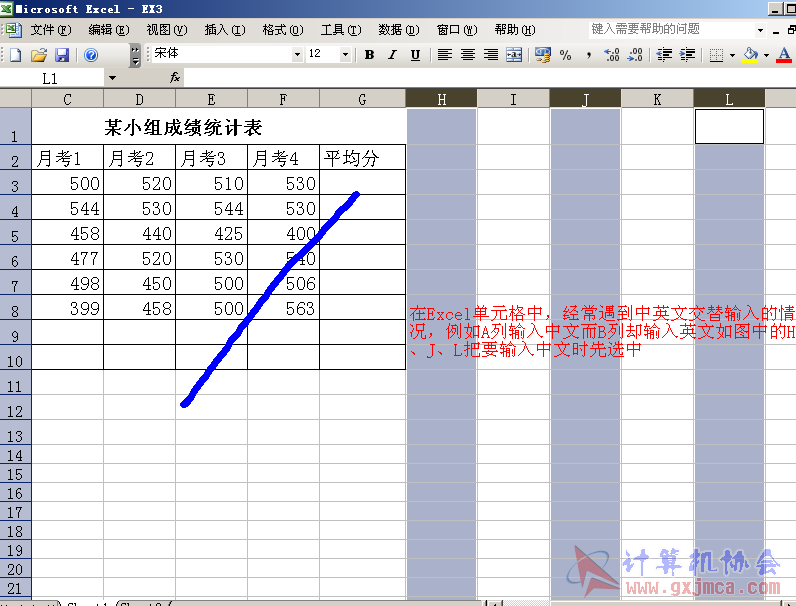Decrease cell indent
This screenshot has width=796, height=606.
pyautogui.click(x=664, y=55)
